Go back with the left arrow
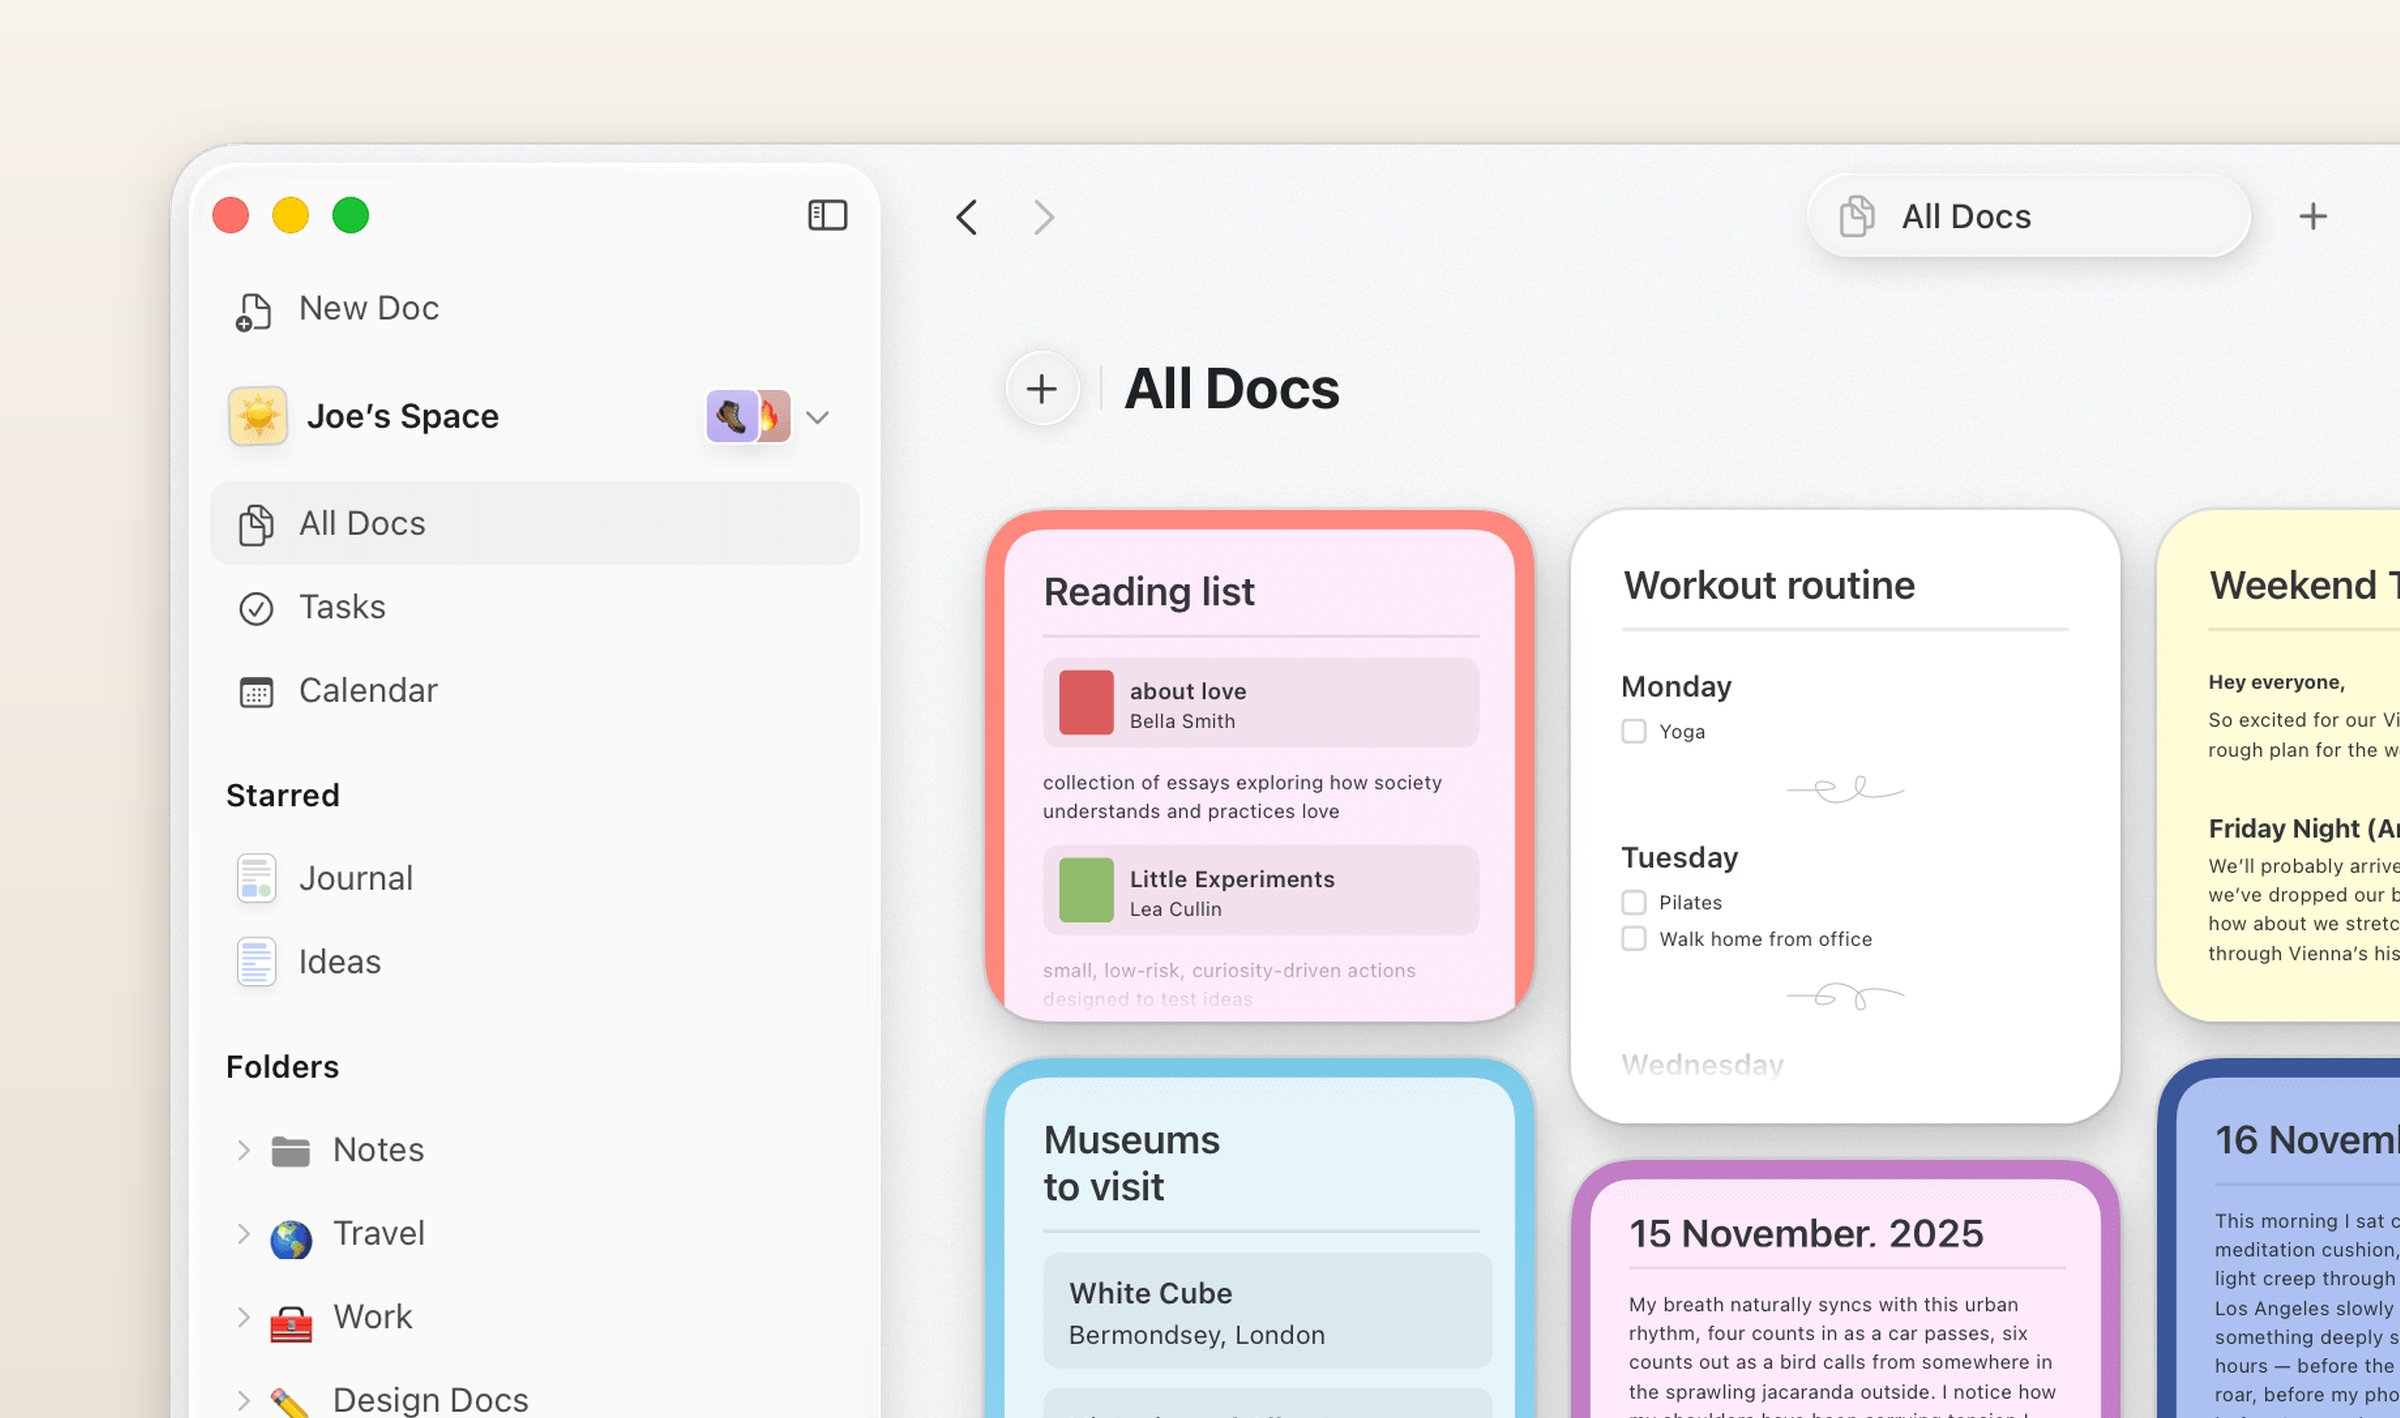This screenshot has width=2400, height=1418. click(966, 217)
